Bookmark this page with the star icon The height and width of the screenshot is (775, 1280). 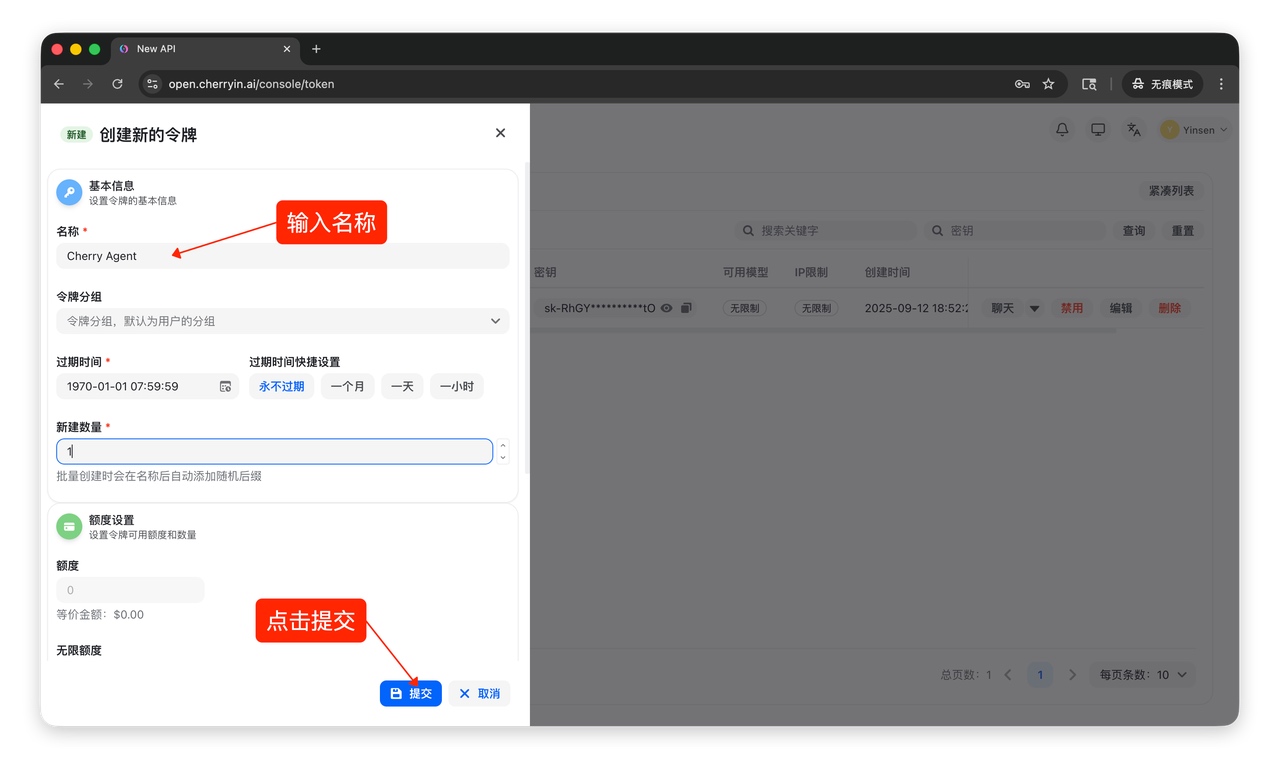coord(1048,84)
